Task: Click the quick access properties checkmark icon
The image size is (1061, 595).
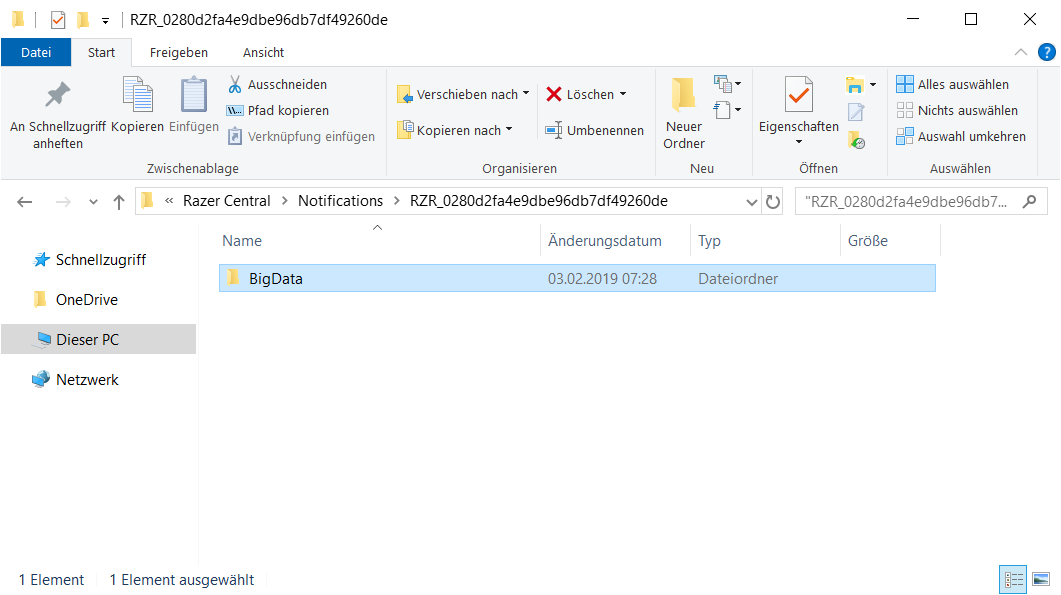Action: click(58, 20)
